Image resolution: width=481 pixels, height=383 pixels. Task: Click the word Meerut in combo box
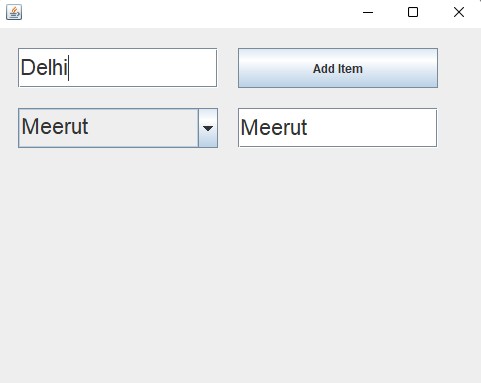click(55, 127)
